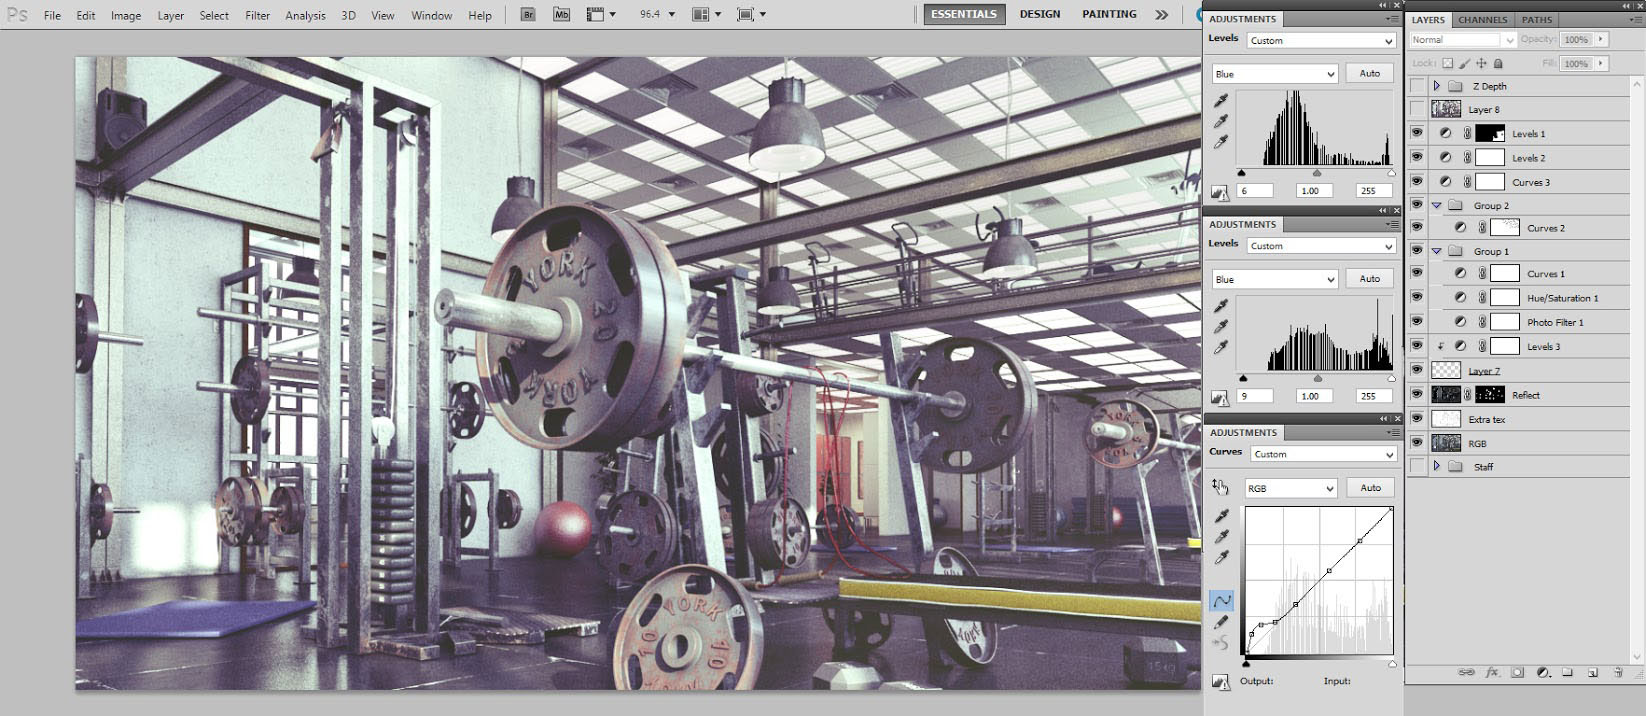Switch to the Channels tab
This screenshot has width=1646, height=716.
pos(1482,19)
